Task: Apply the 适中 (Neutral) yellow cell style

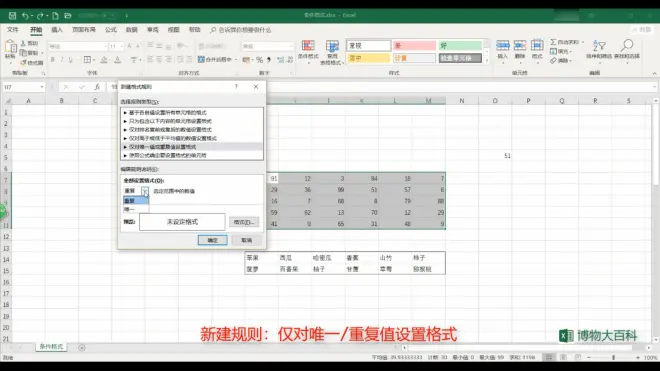Action: (x=368, y=58)
